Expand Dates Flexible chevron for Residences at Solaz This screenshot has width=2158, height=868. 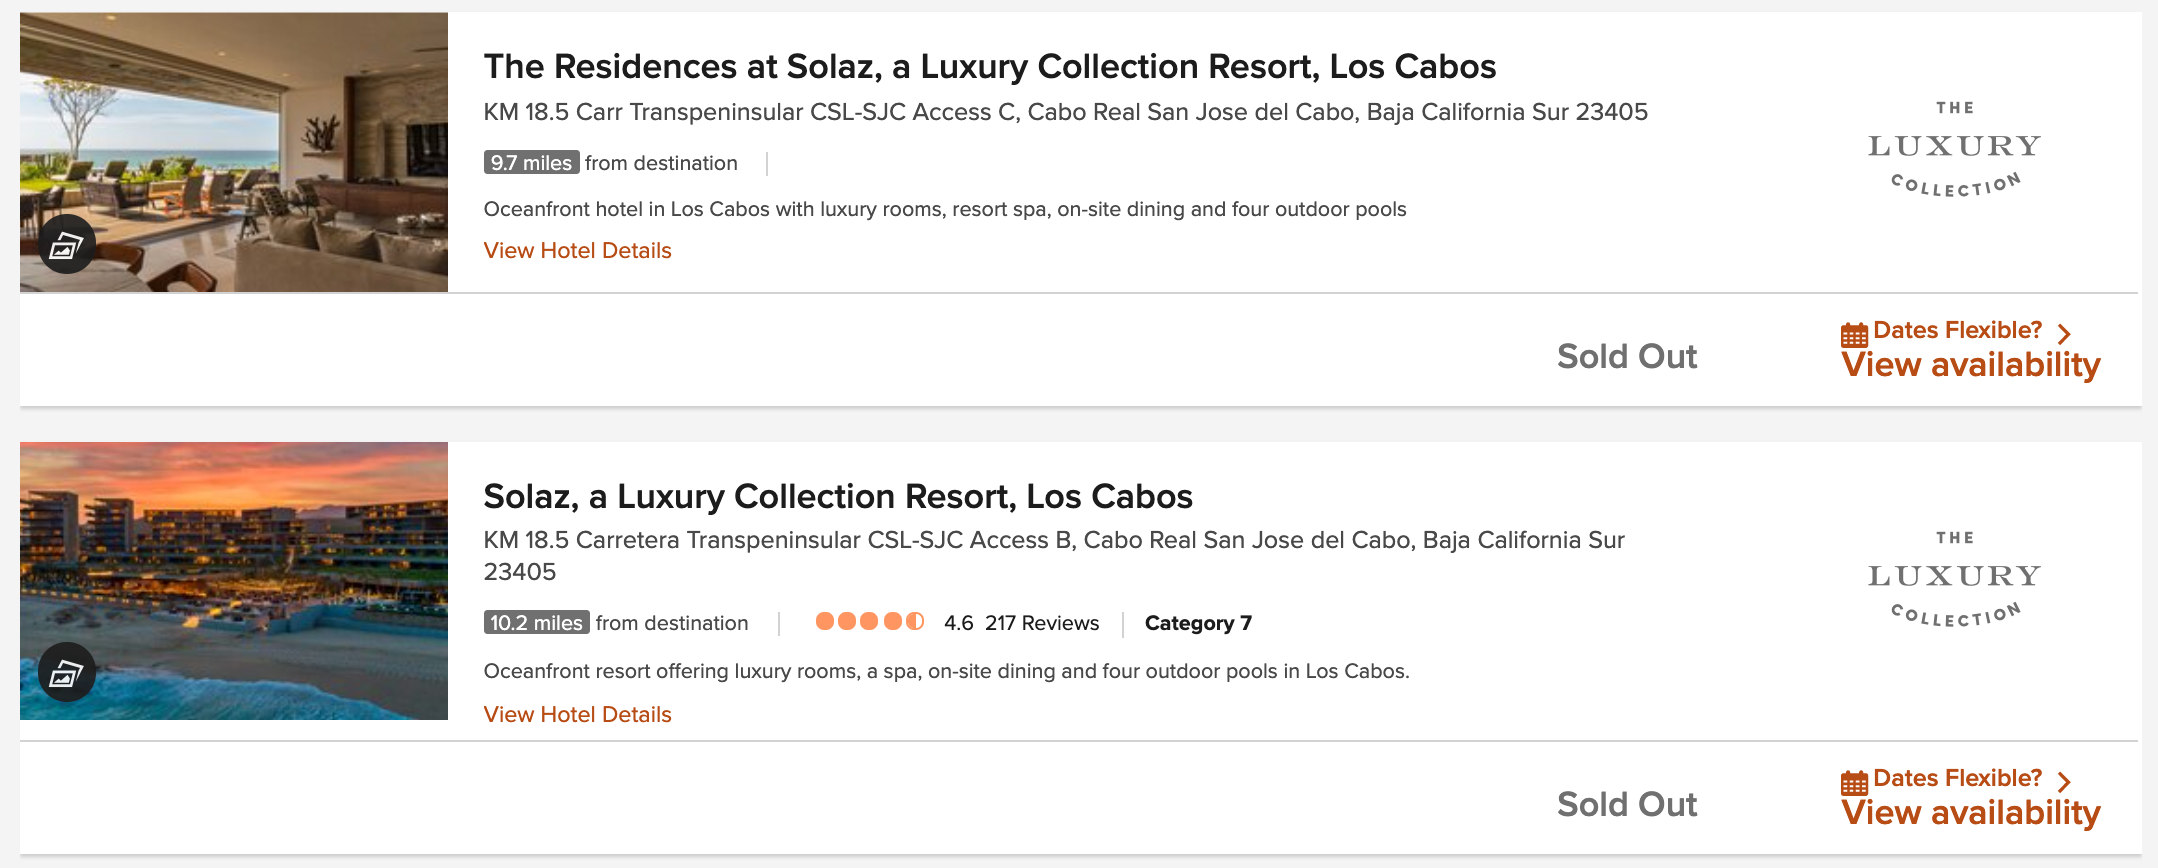click(x=2064, y=333)
